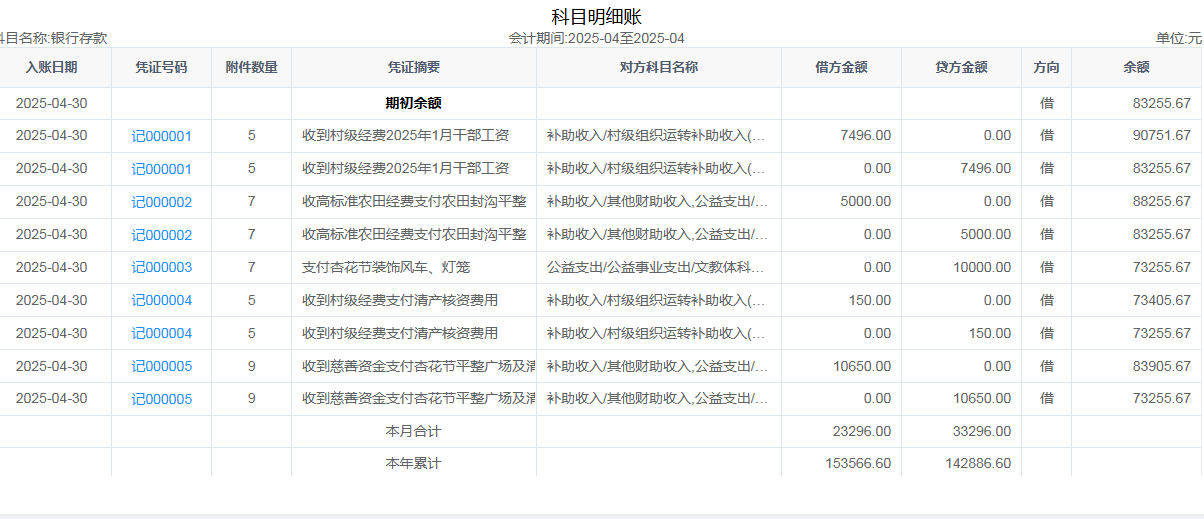Select the 附件数量 column header
Screen dimensions: 1204x519
(251, 68)
